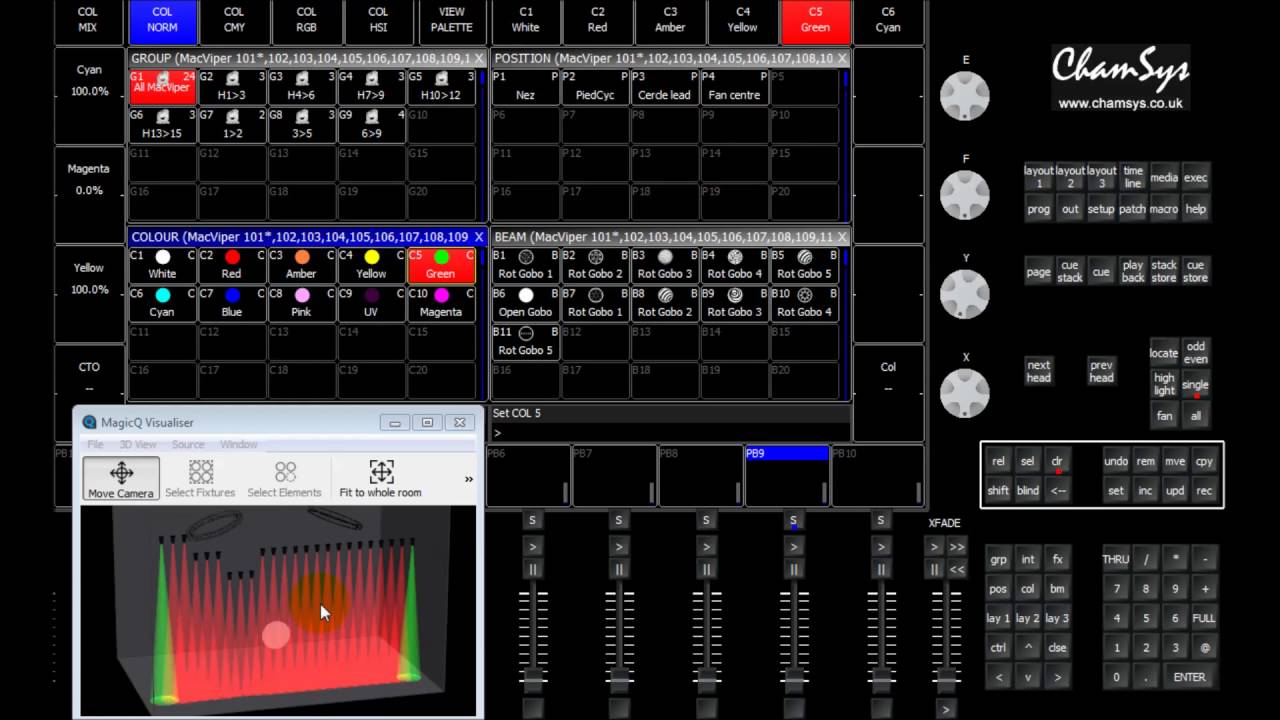Toggle the single button

[x=1195, y=385]
